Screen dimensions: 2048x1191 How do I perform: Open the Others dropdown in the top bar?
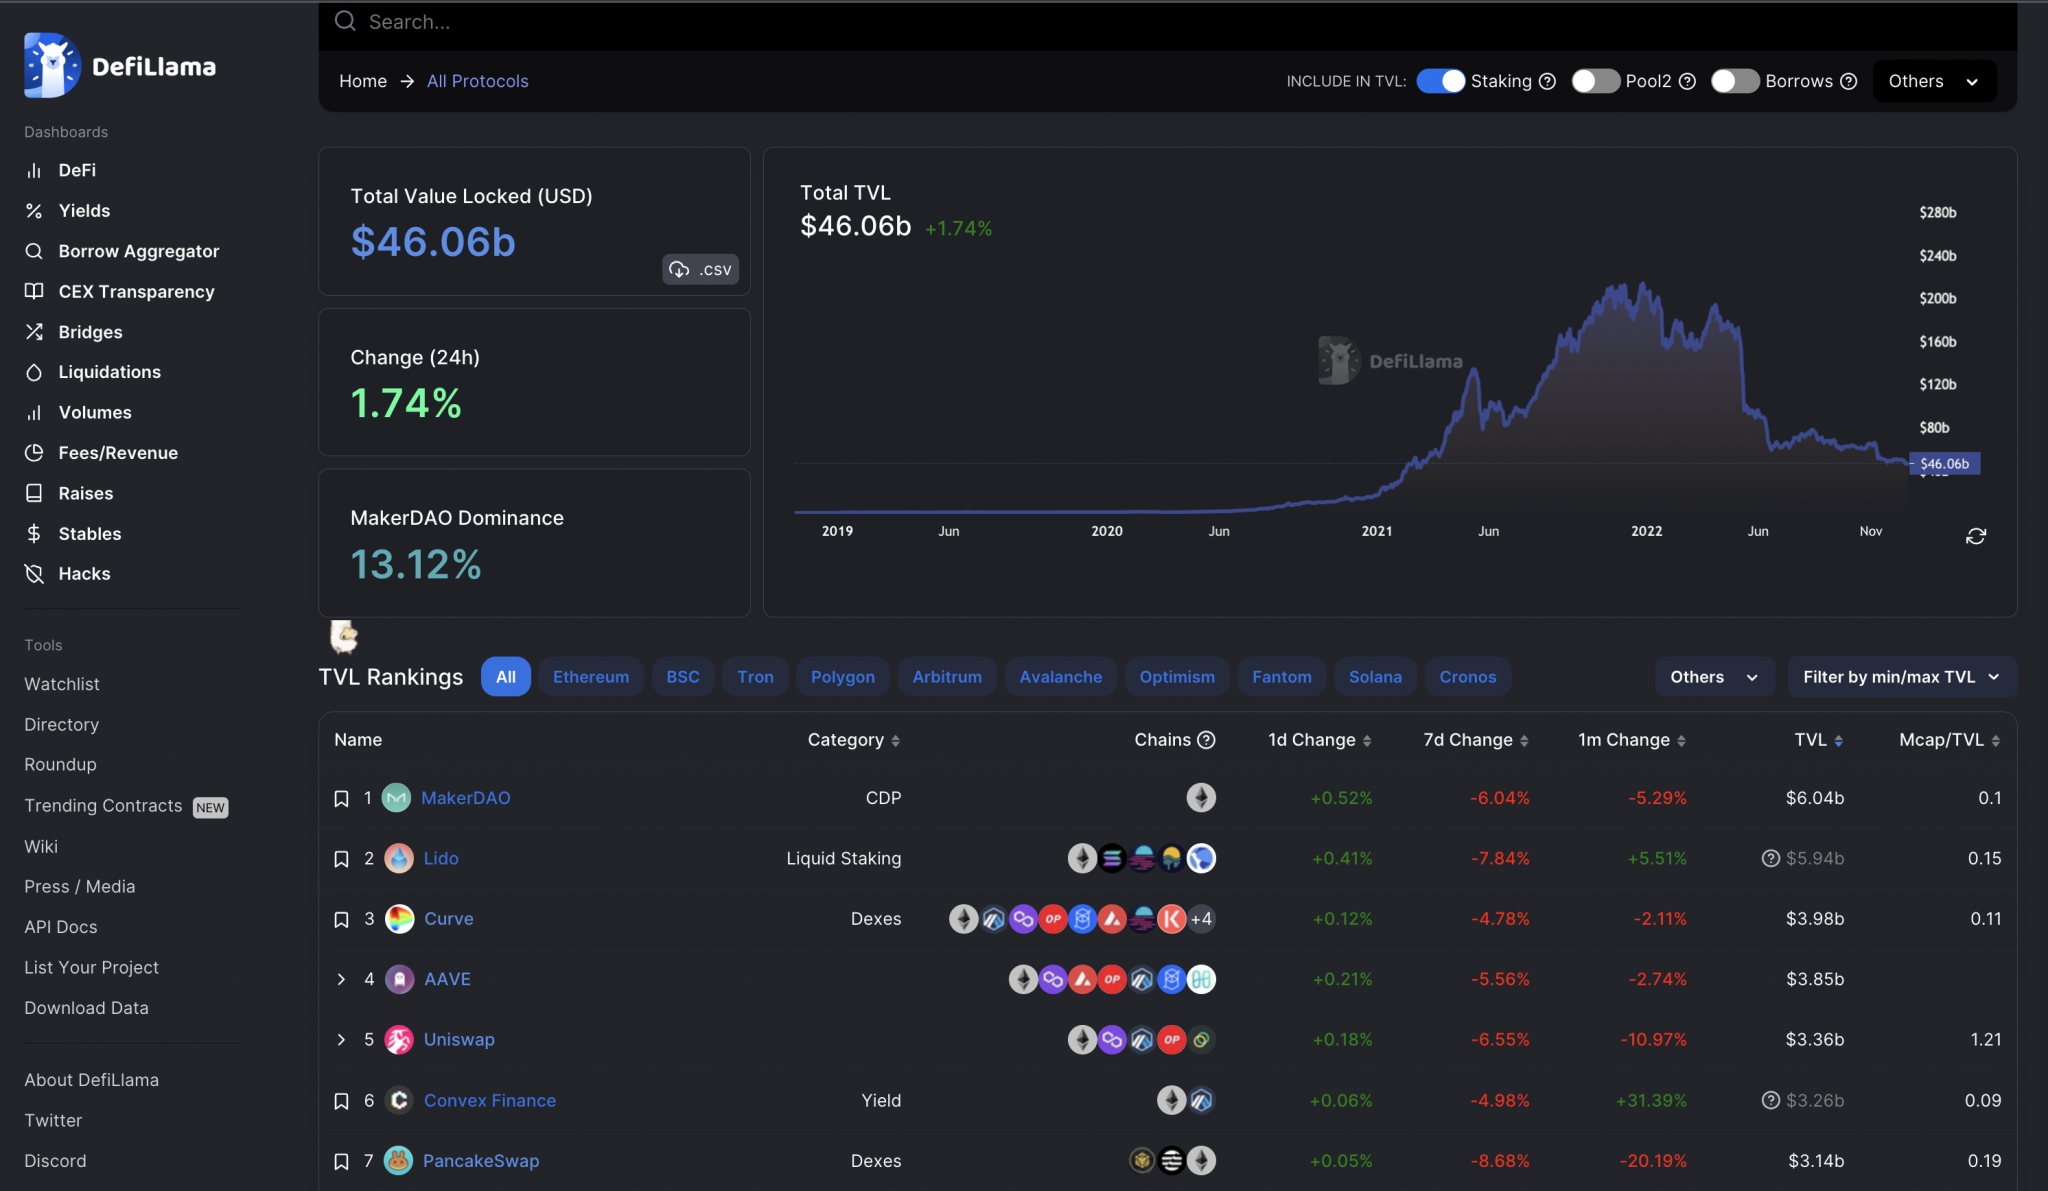click(1932, 81)
